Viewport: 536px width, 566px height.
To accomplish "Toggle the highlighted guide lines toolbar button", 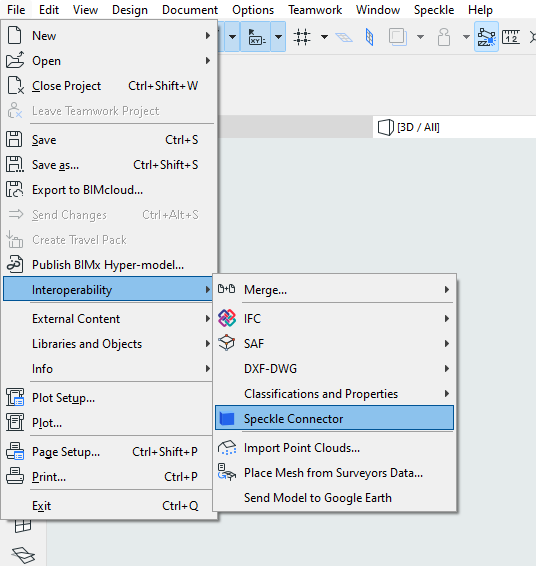I will coord(486,36).
